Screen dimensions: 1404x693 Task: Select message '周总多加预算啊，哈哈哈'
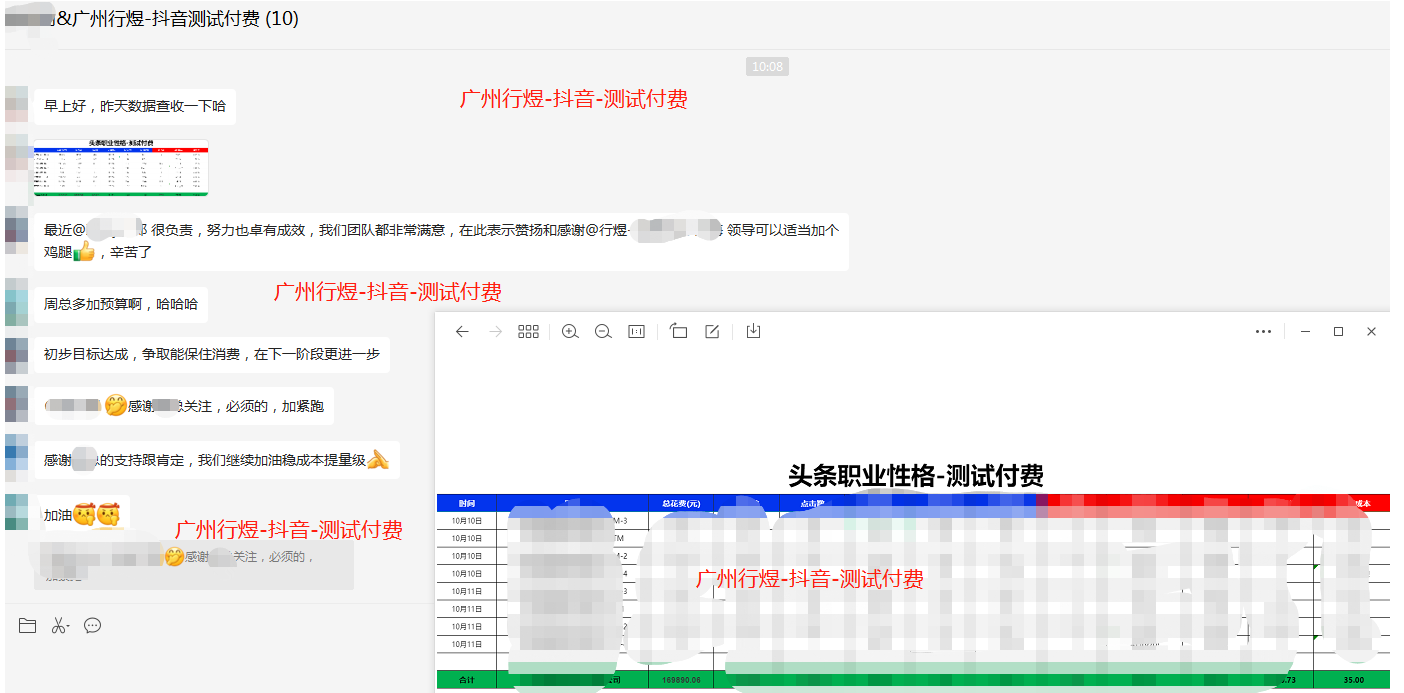tap(121, 304)
